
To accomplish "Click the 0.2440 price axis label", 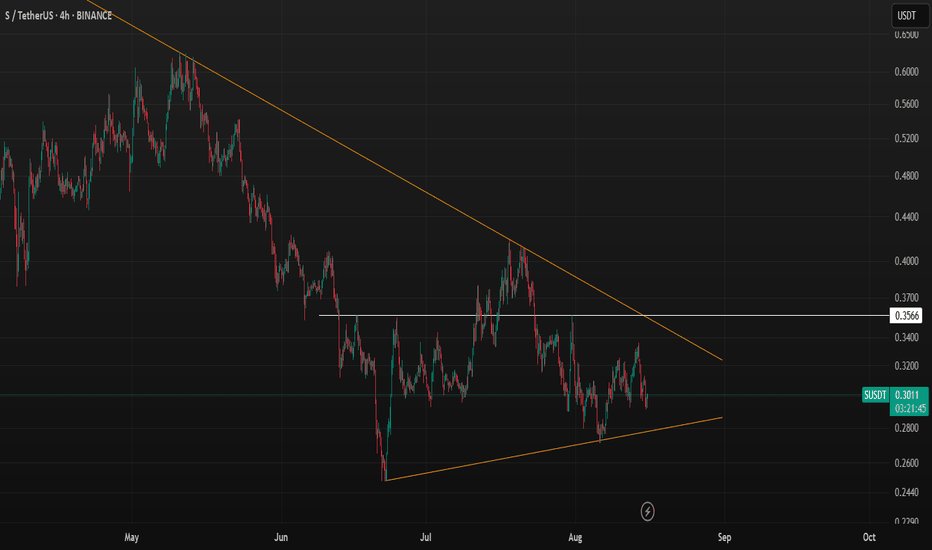I will click(906, 492).
